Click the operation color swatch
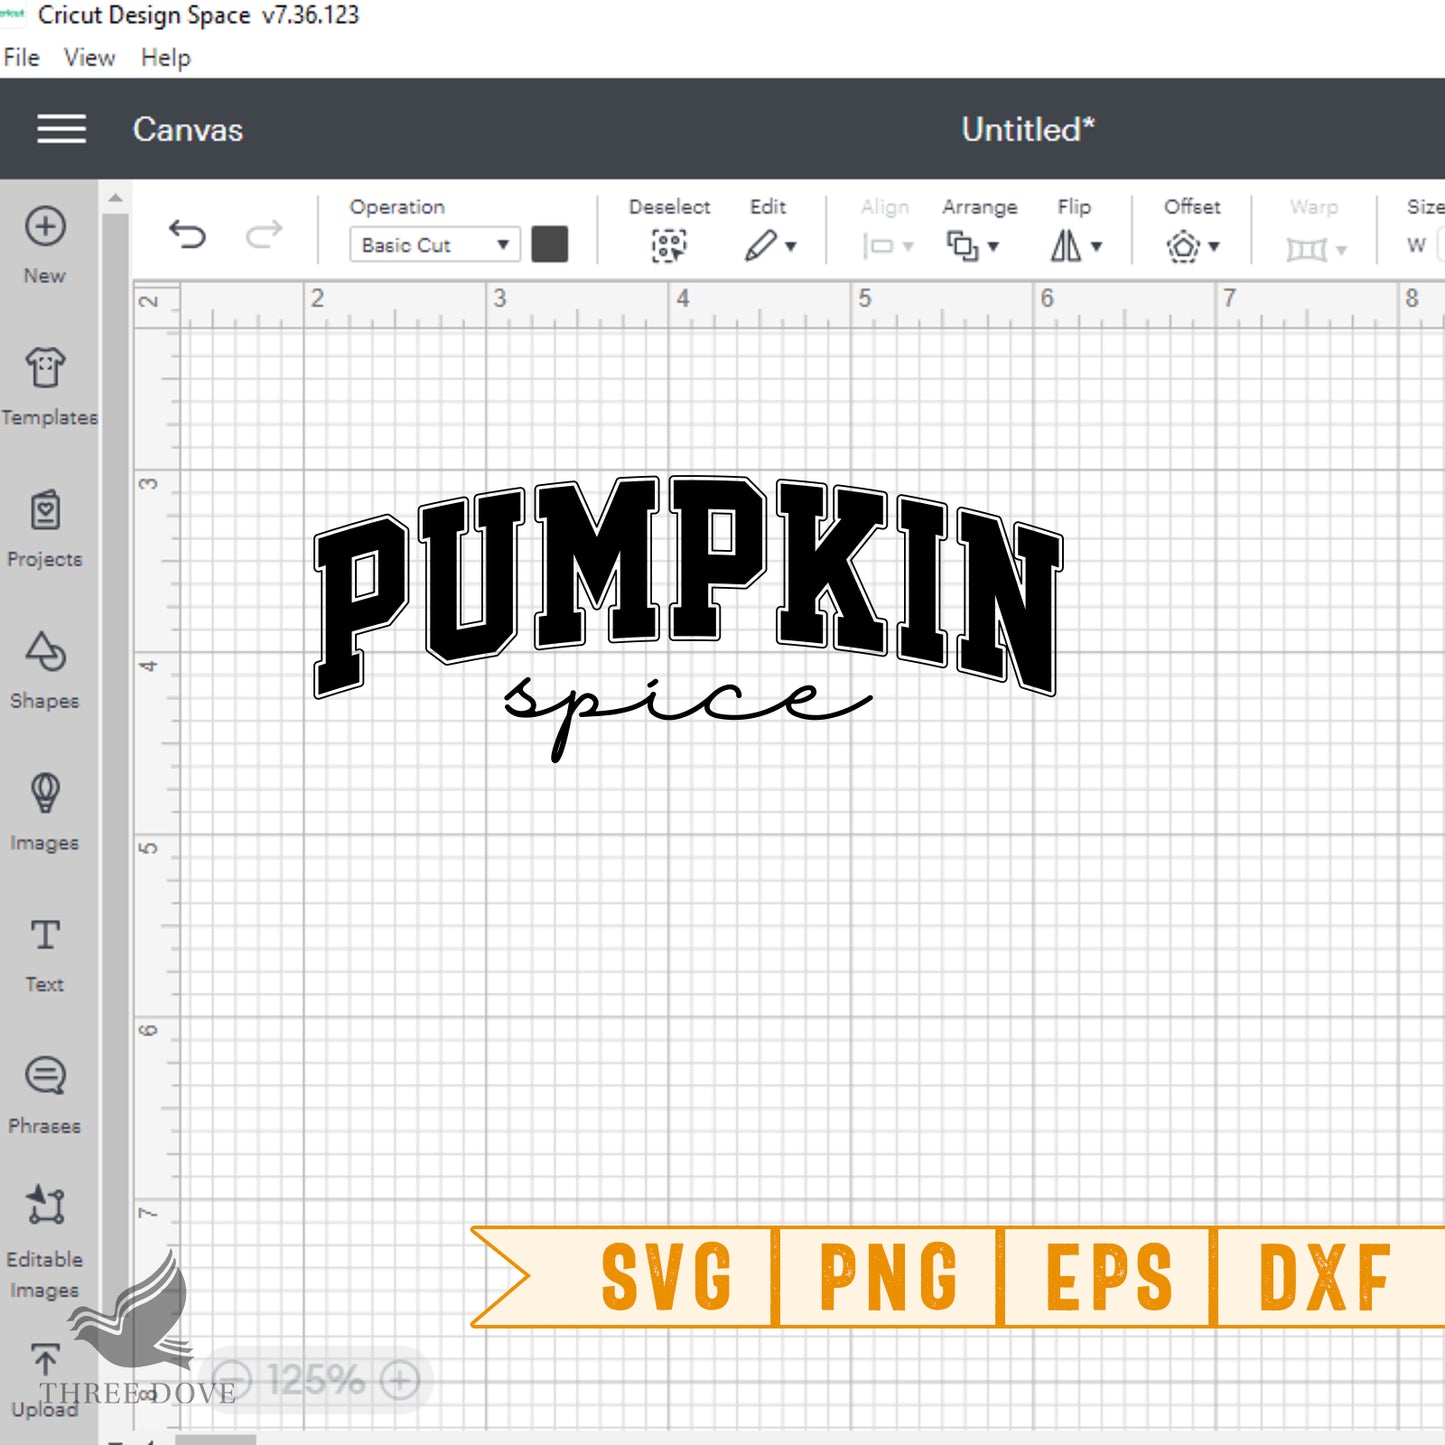The image size is (1445, 1445). pos(549,245)
